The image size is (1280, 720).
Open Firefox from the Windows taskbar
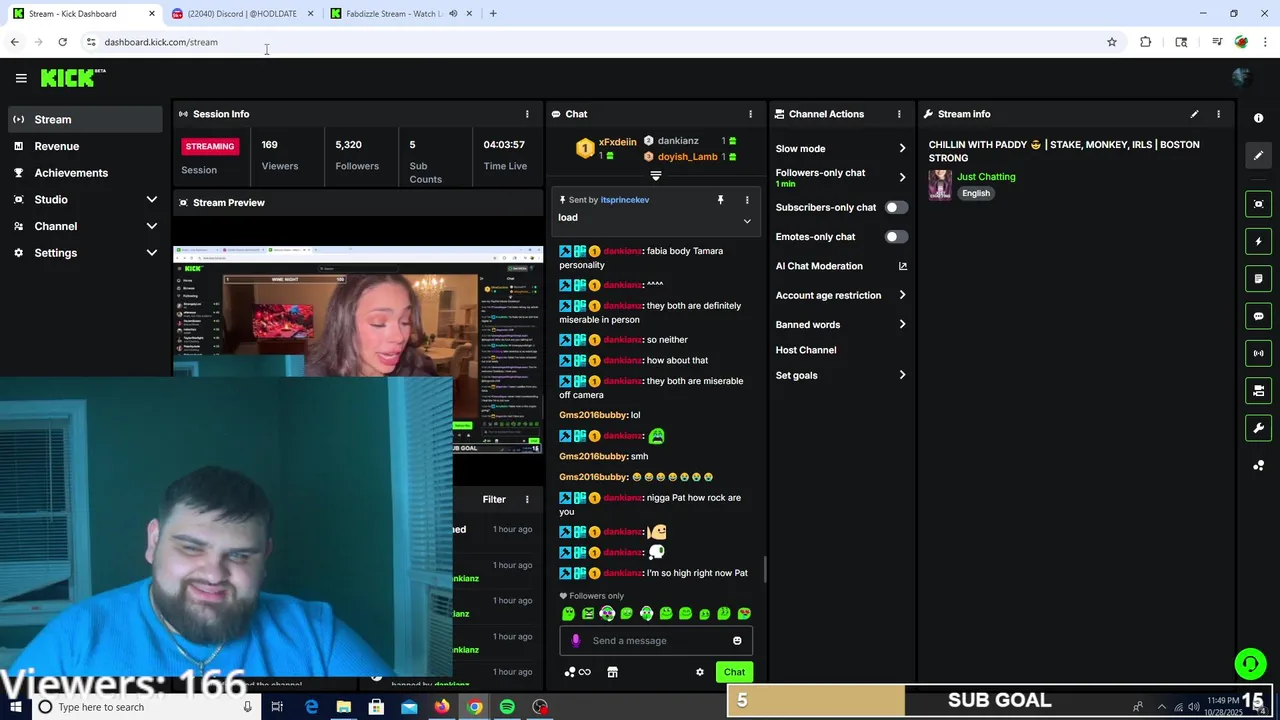tap(441, 707)
